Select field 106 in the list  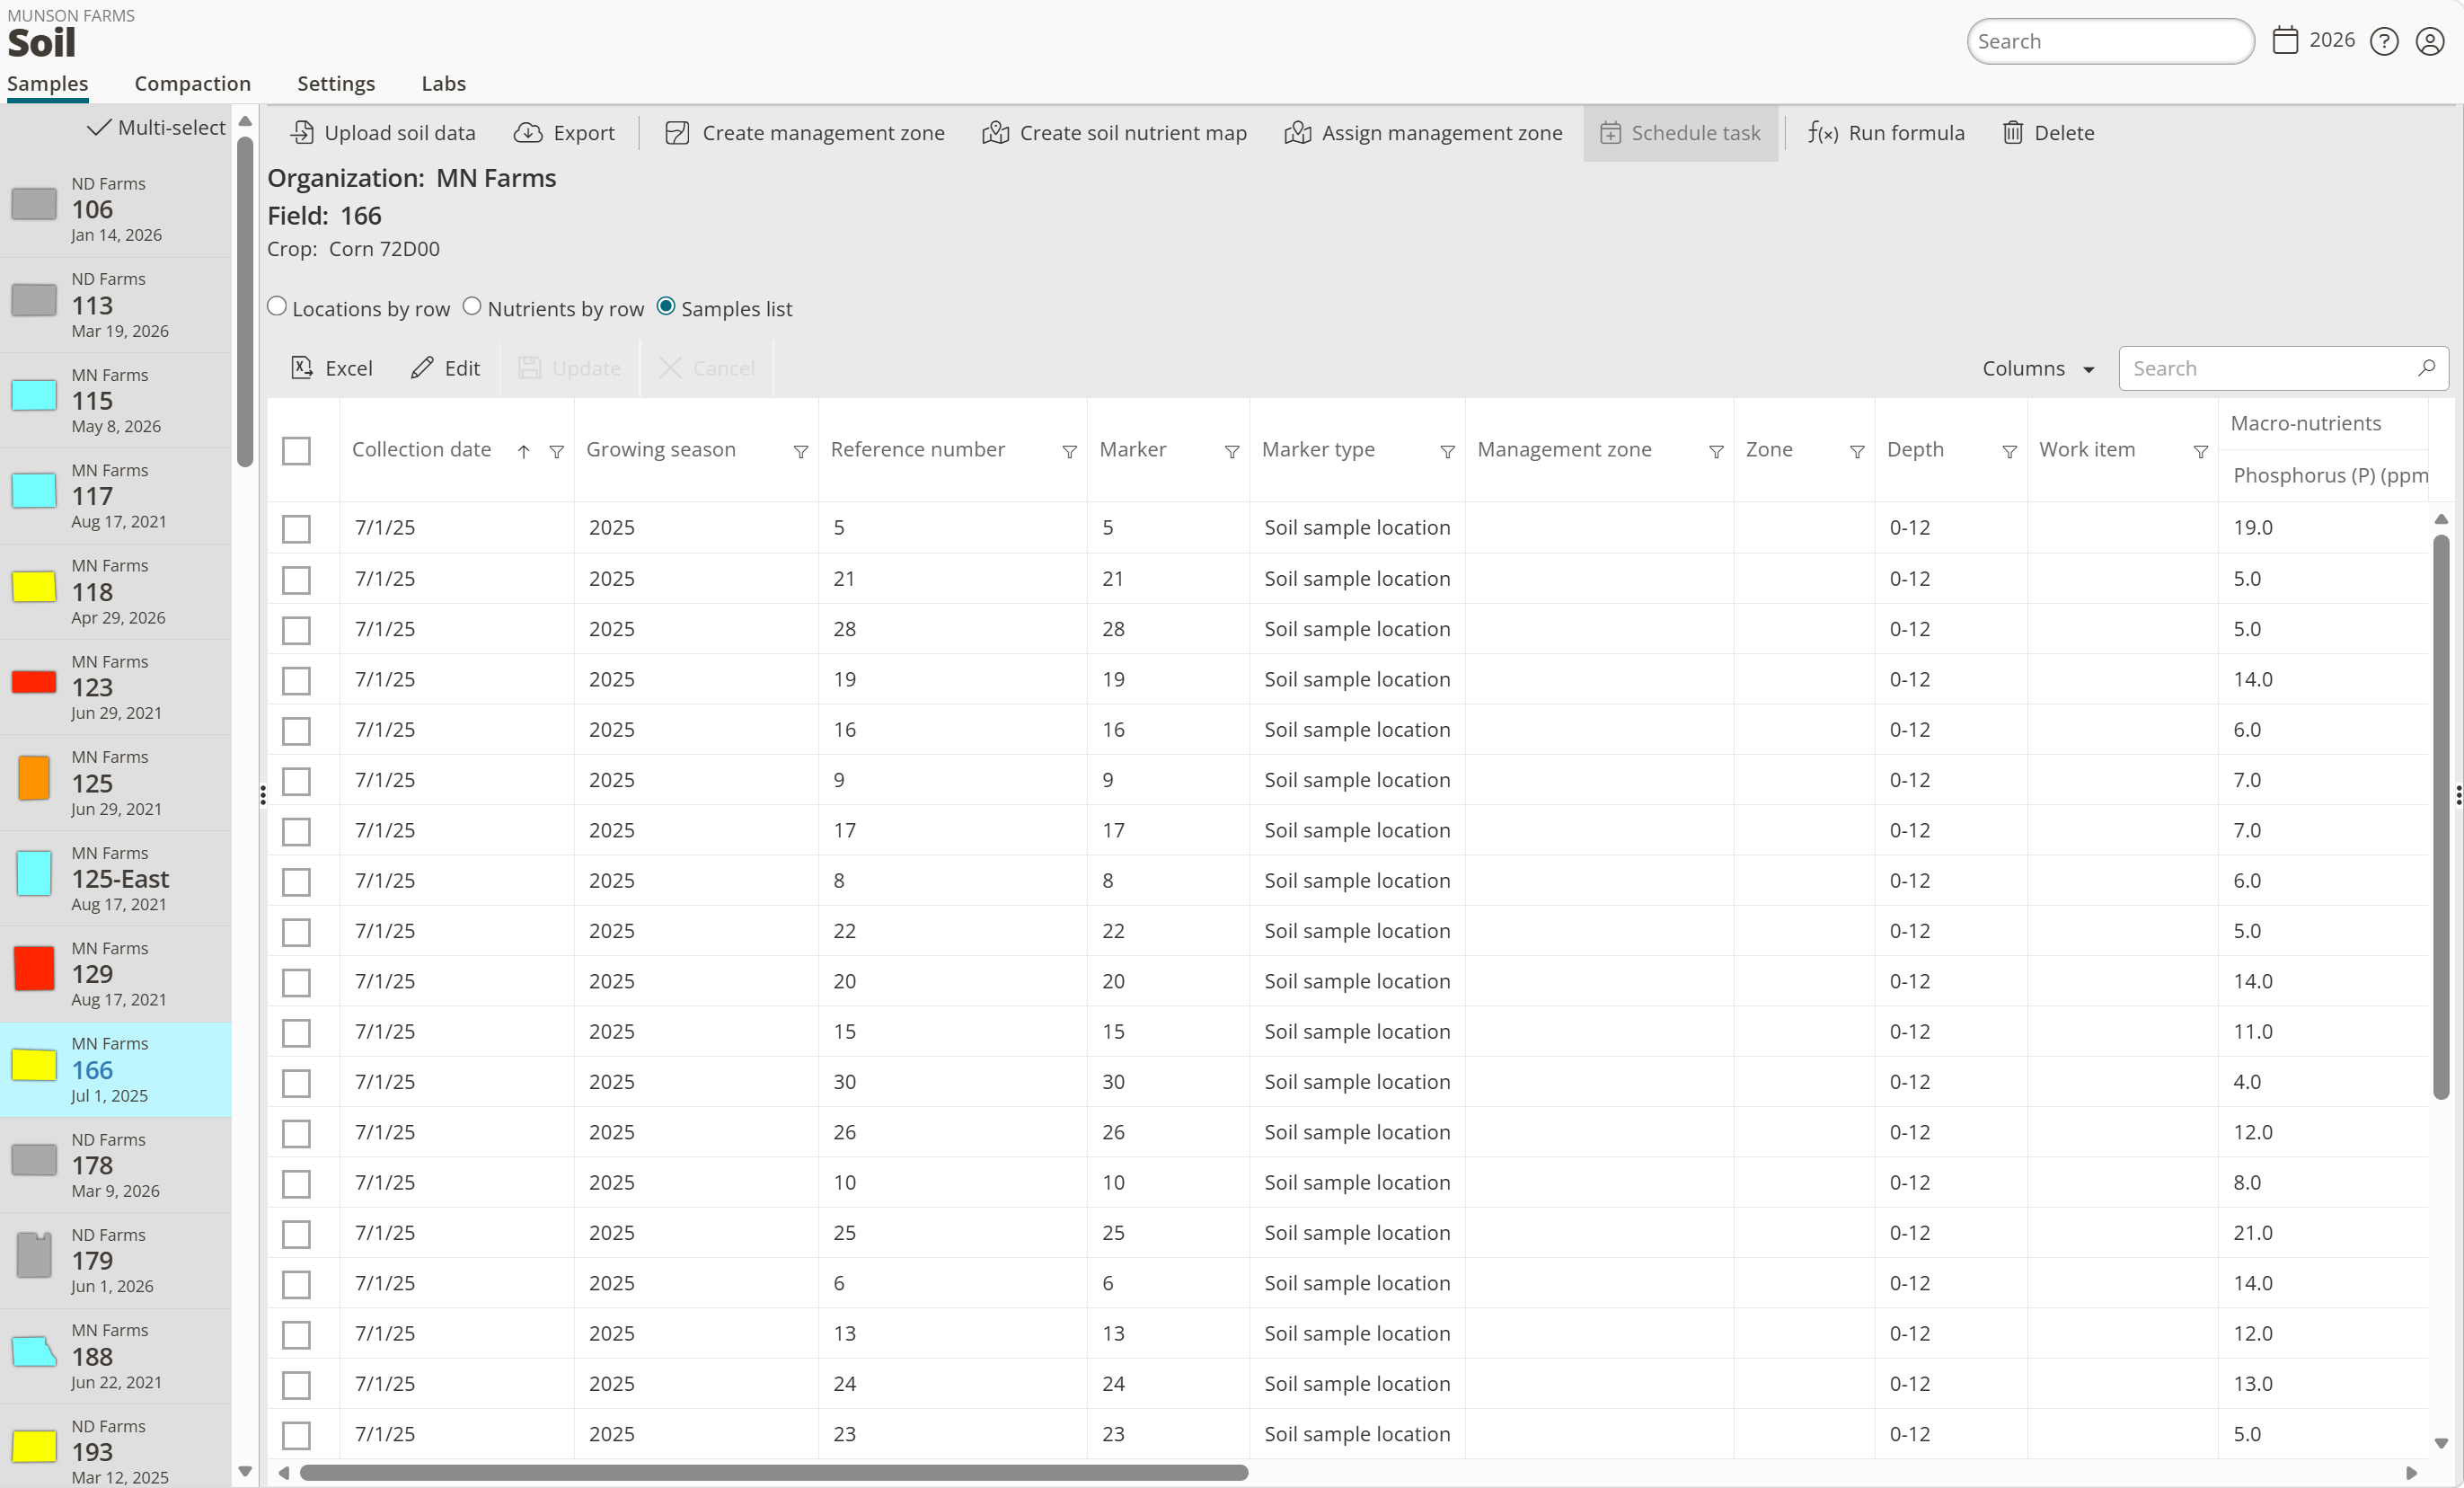click(x=116, y=209)
